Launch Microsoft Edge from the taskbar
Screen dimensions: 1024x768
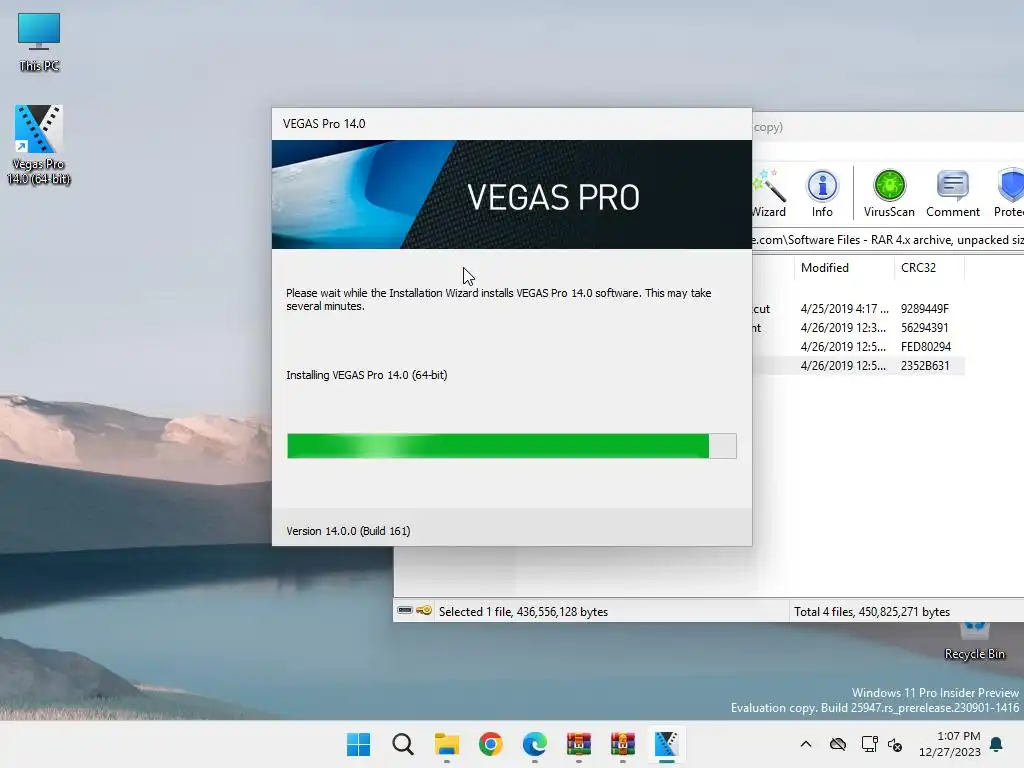pos(535,744)
